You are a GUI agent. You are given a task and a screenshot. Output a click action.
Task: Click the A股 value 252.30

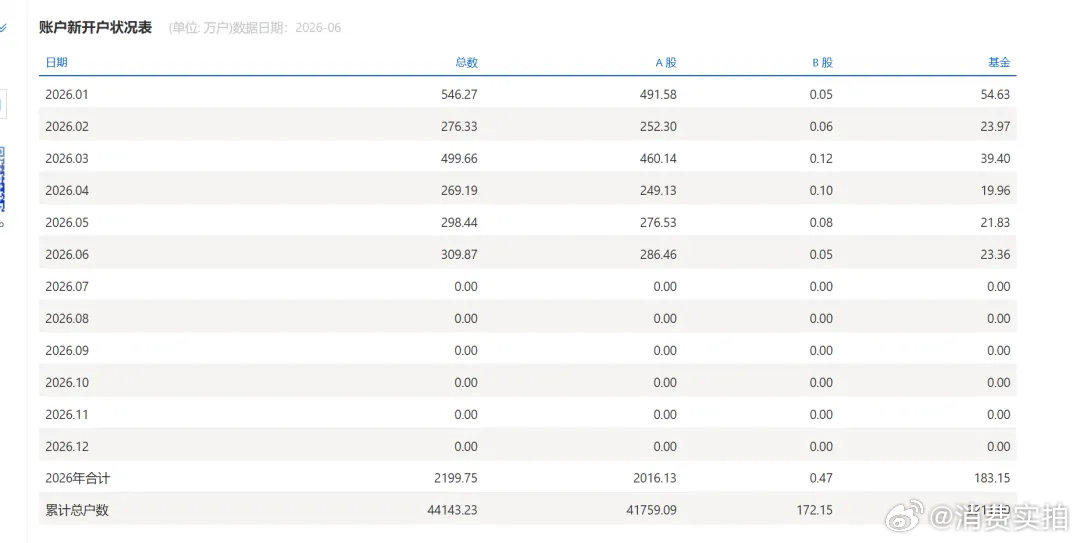pyautogui.click(x=658, y=126)
